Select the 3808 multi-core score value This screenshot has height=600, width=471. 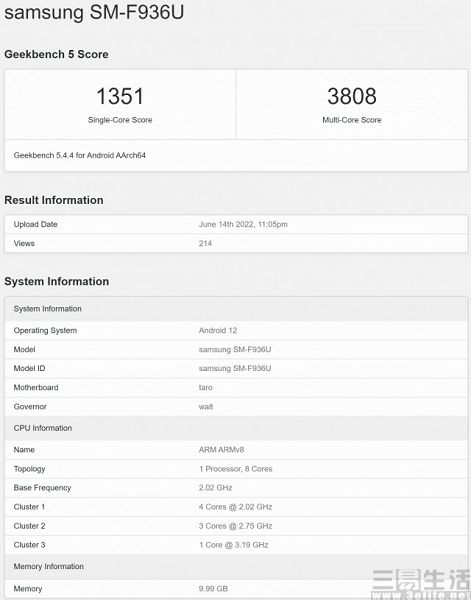pos(352,96)
